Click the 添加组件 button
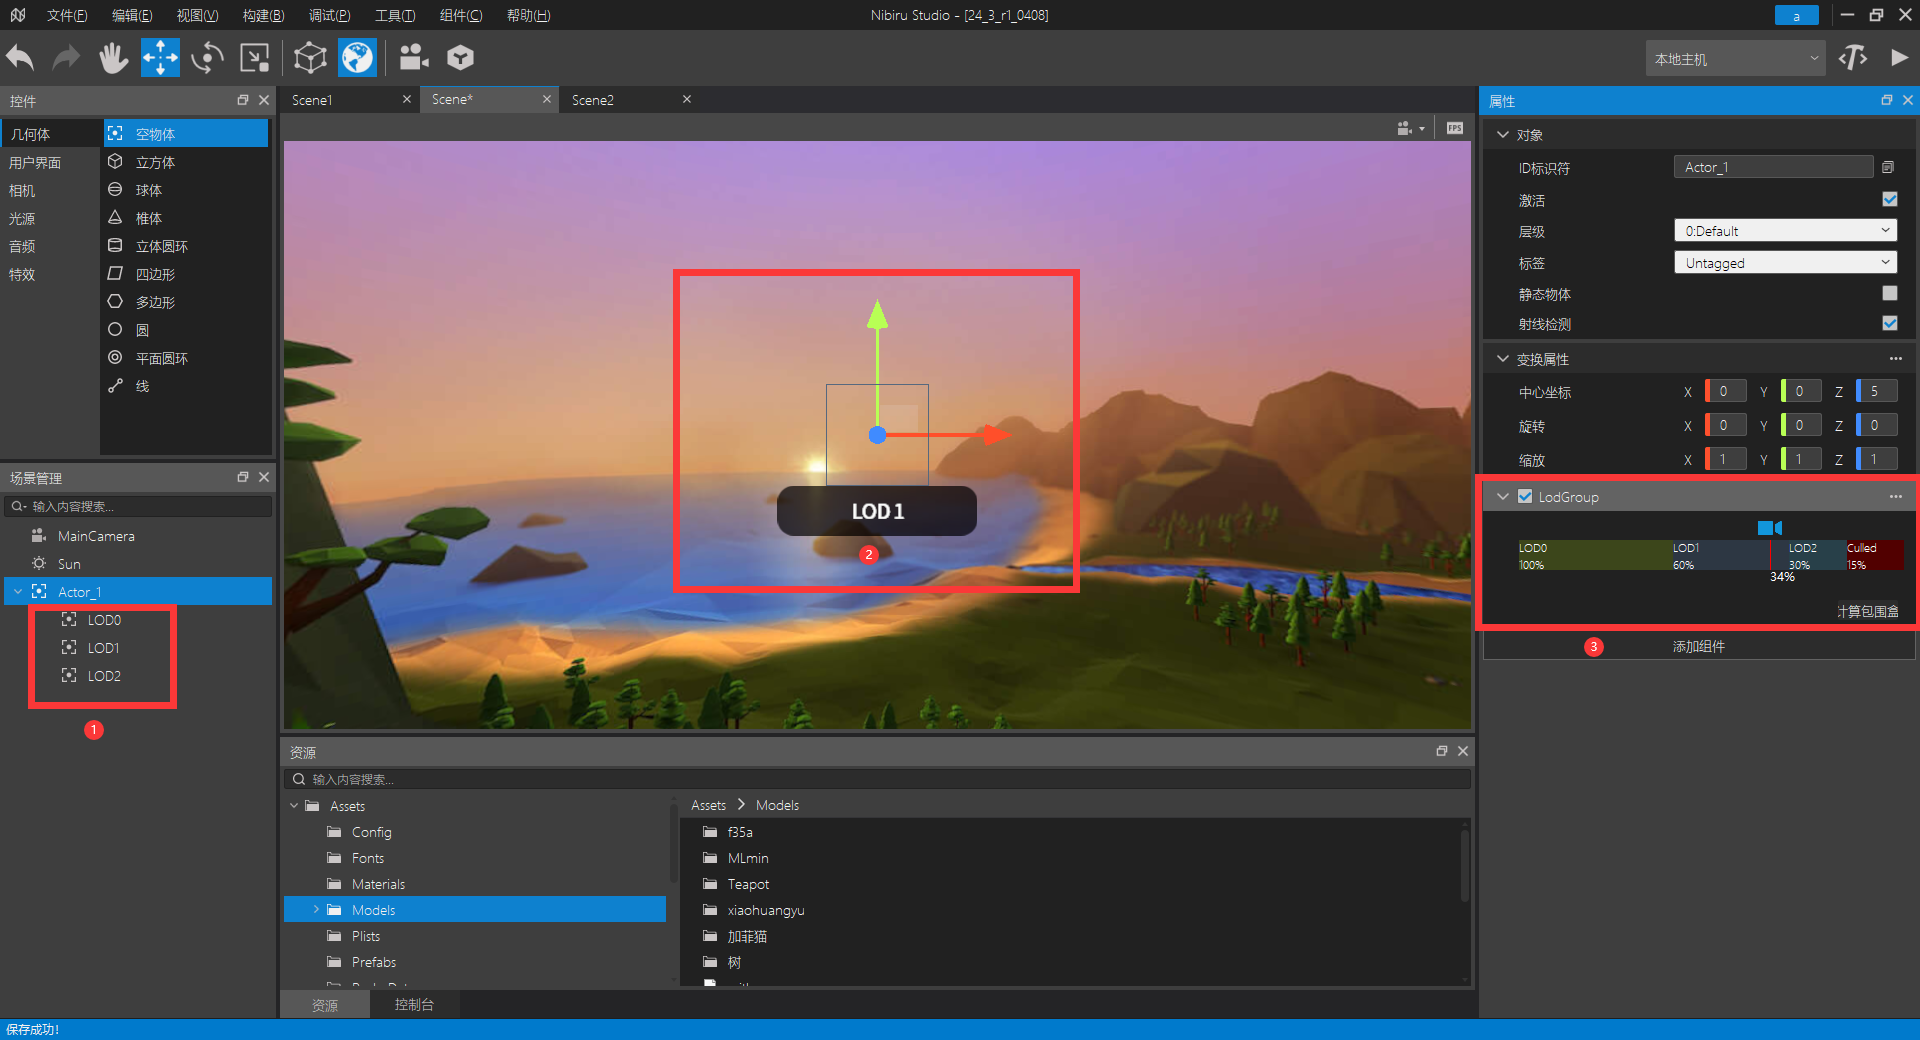 (1698, 647)
